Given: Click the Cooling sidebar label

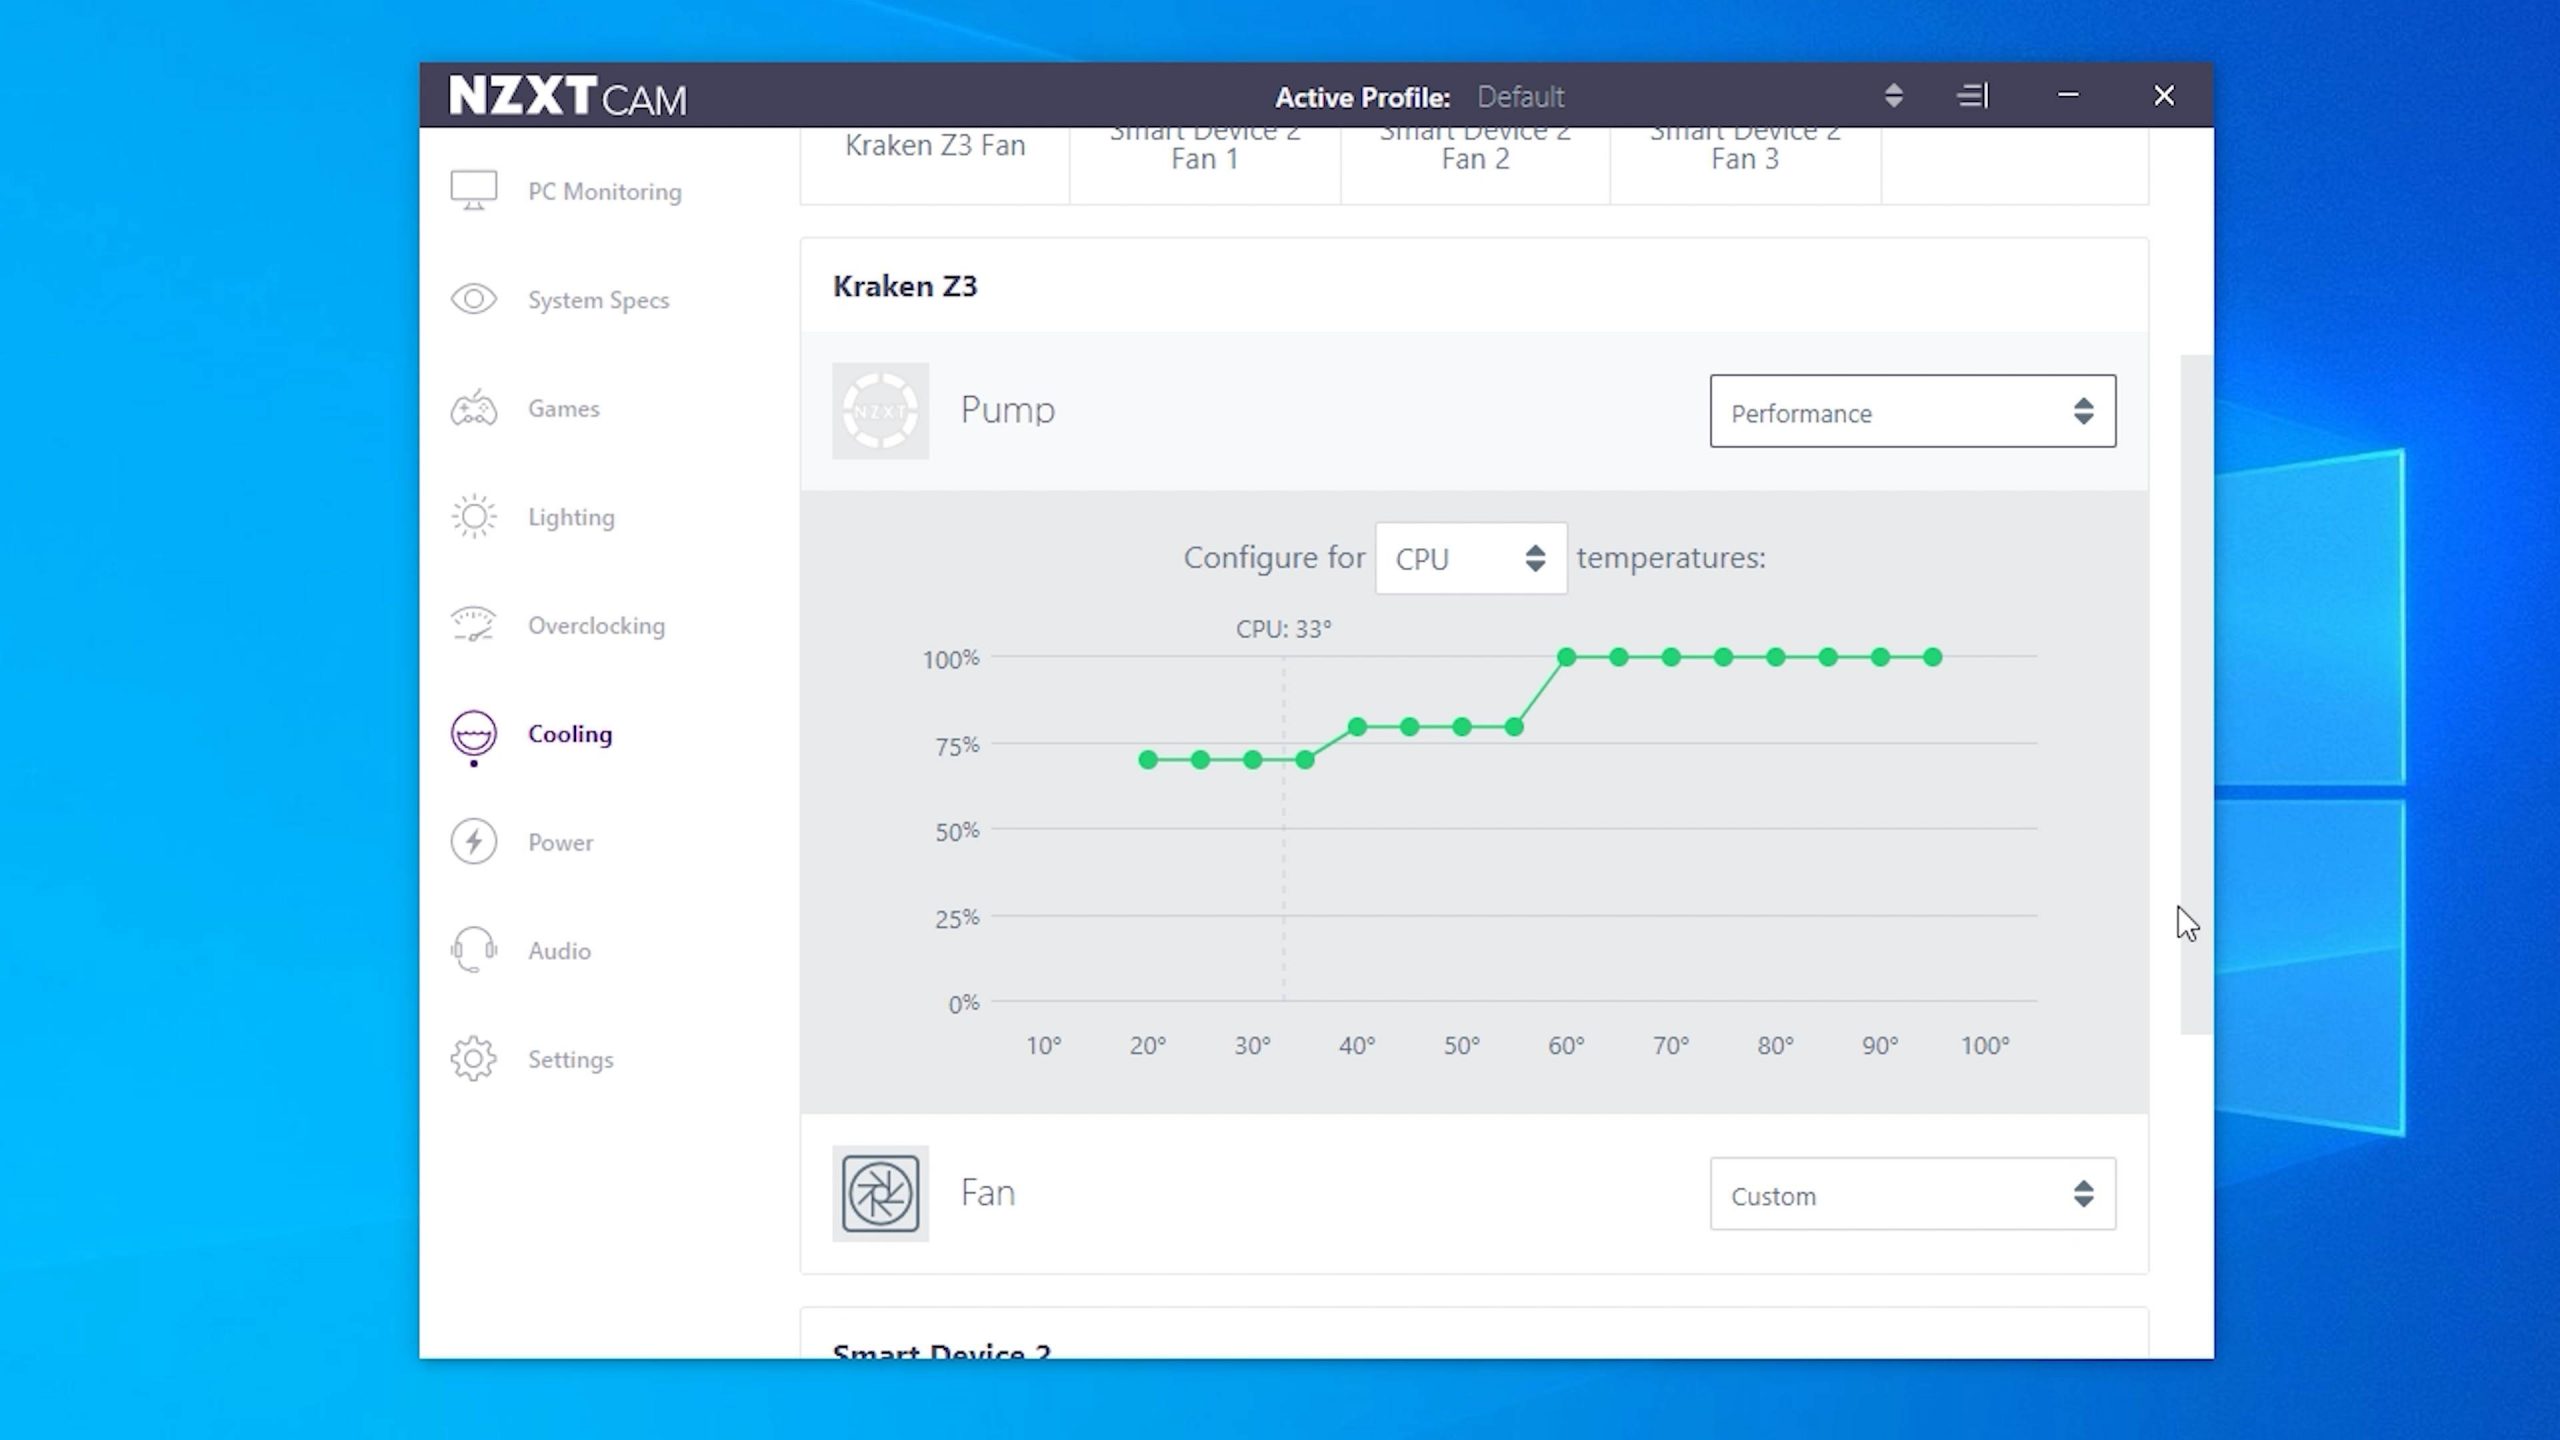Looking at the screenshot, I should point(570,734).
